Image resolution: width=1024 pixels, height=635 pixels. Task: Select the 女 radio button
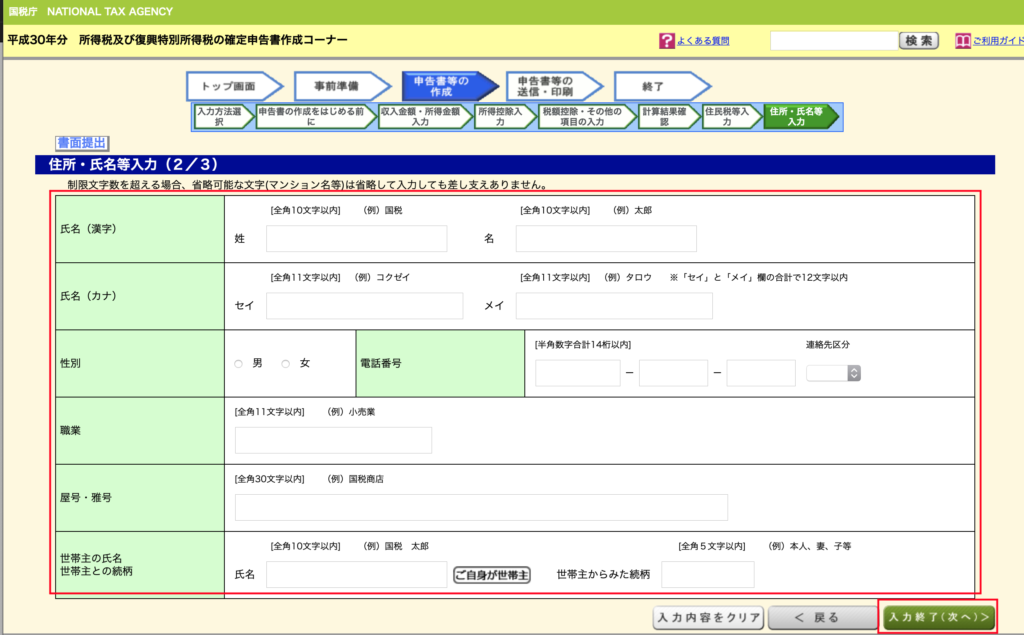click(286, 364)
